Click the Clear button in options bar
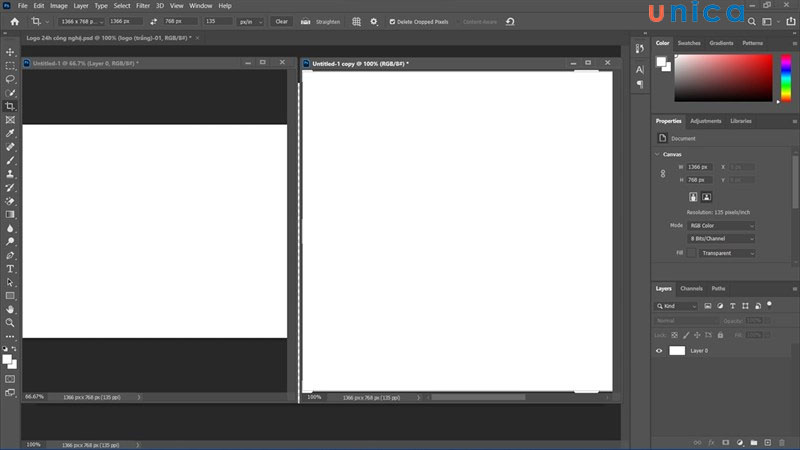This screenshot has height=450, width=800. click(x=281, y=21)
